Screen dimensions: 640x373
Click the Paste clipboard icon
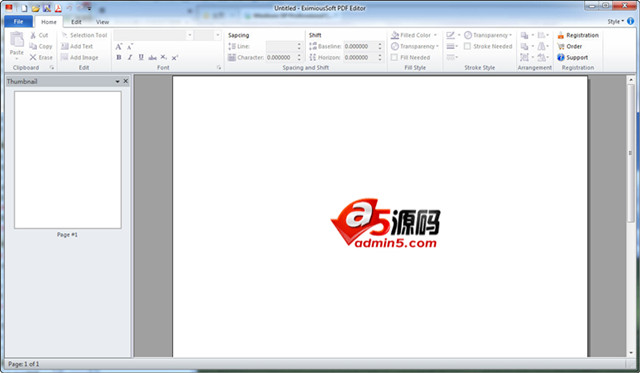point(17,39)
